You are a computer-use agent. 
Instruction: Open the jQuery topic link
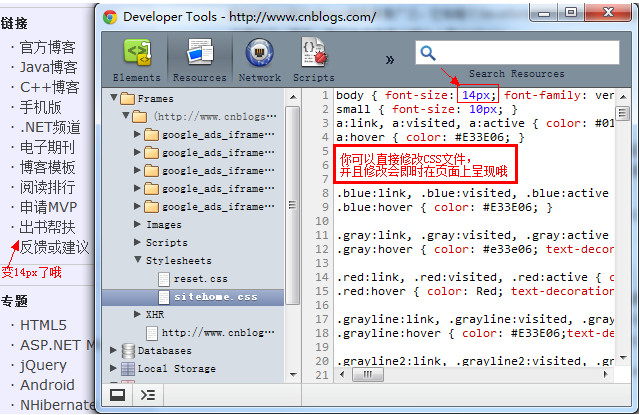(x=43, y=365)
